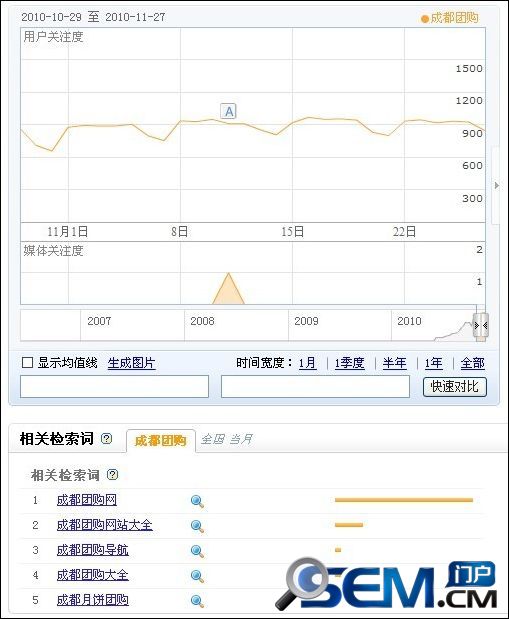Click the A news marker on chart
509x619 pixels.
(x=229, y=111)
